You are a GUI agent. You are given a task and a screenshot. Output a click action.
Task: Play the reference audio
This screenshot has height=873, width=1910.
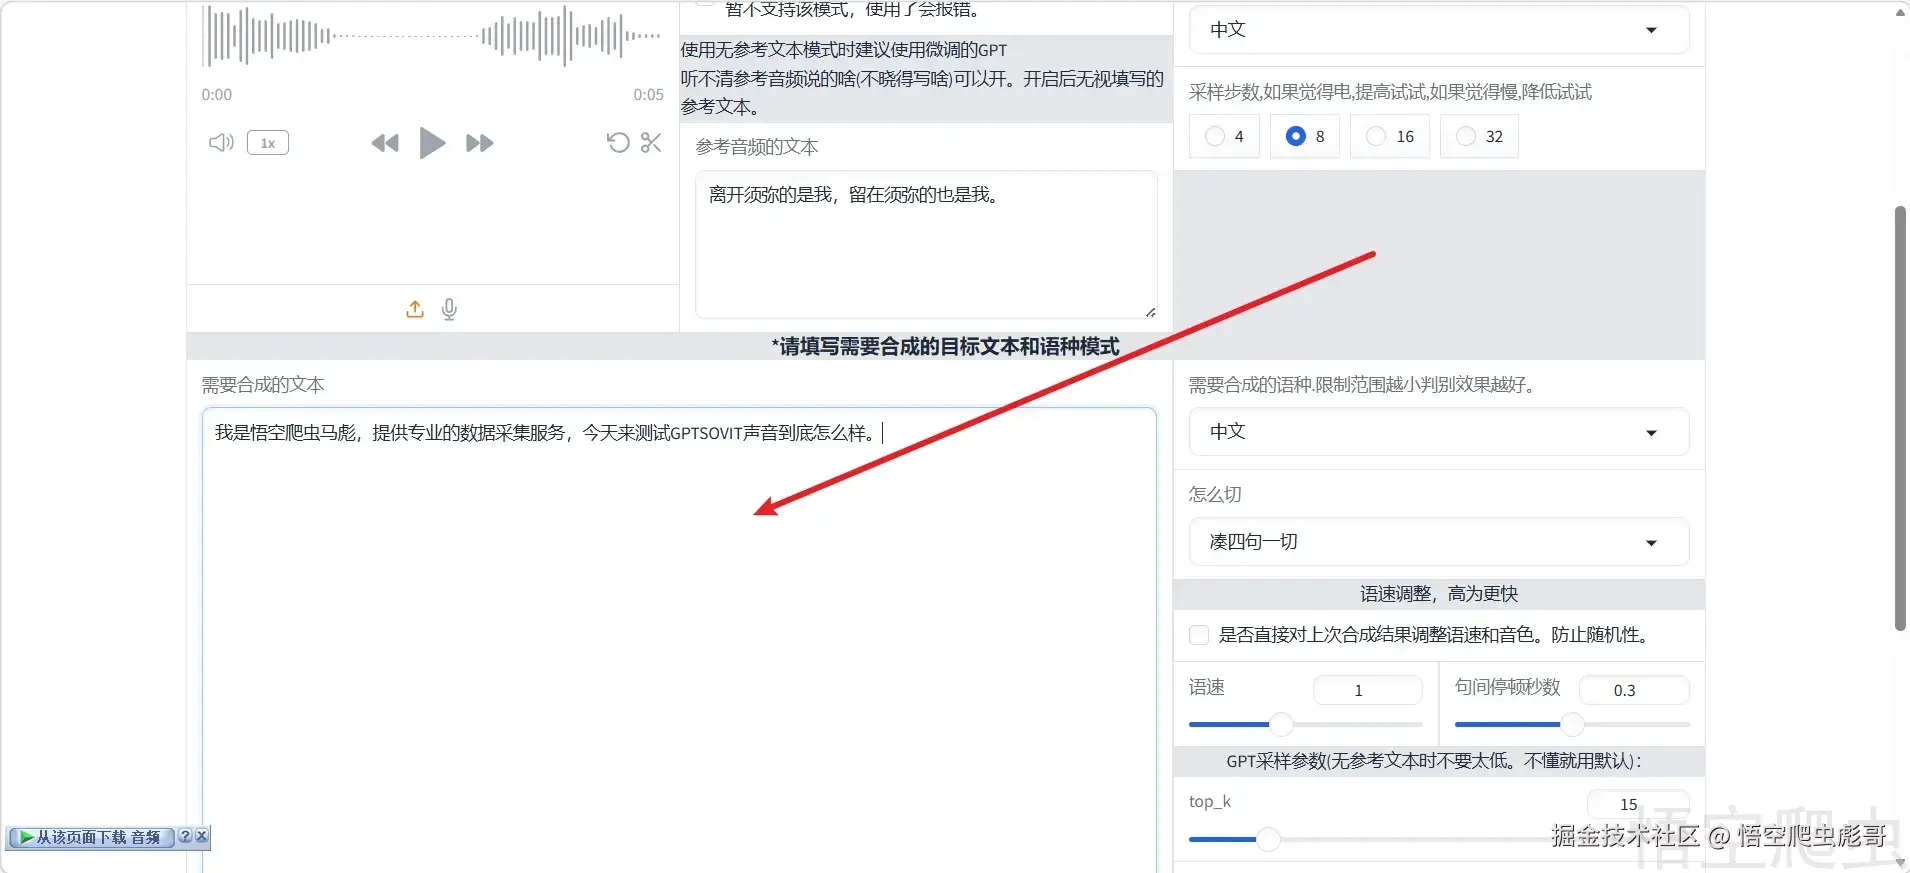pos(432,143)
